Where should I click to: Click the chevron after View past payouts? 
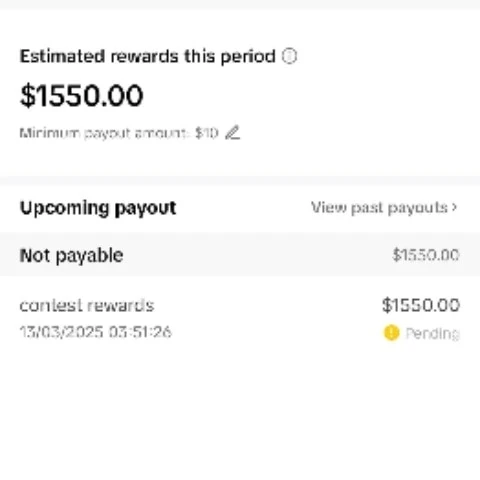(x=454, y=207)
